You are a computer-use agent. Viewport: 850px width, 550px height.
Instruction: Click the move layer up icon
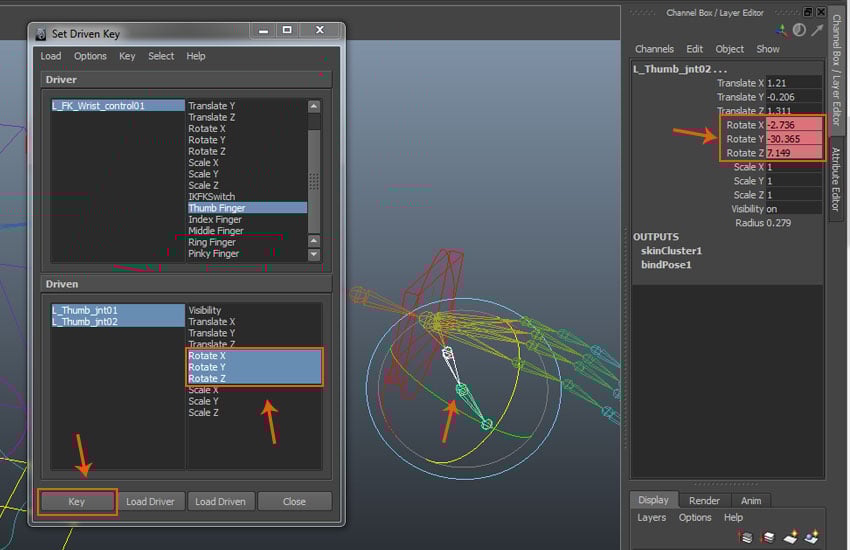746,537
